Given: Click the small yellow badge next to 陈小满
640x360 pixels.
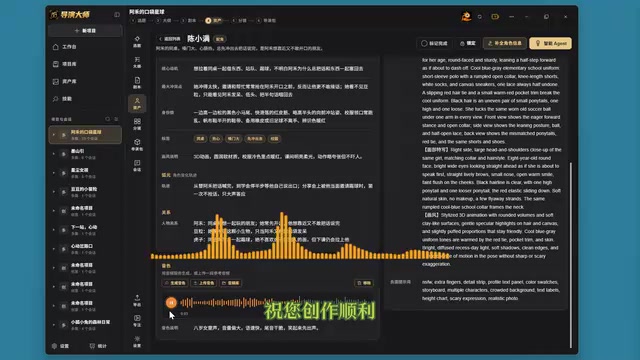Looking at the screenshot, I should (x=220, y=39).
